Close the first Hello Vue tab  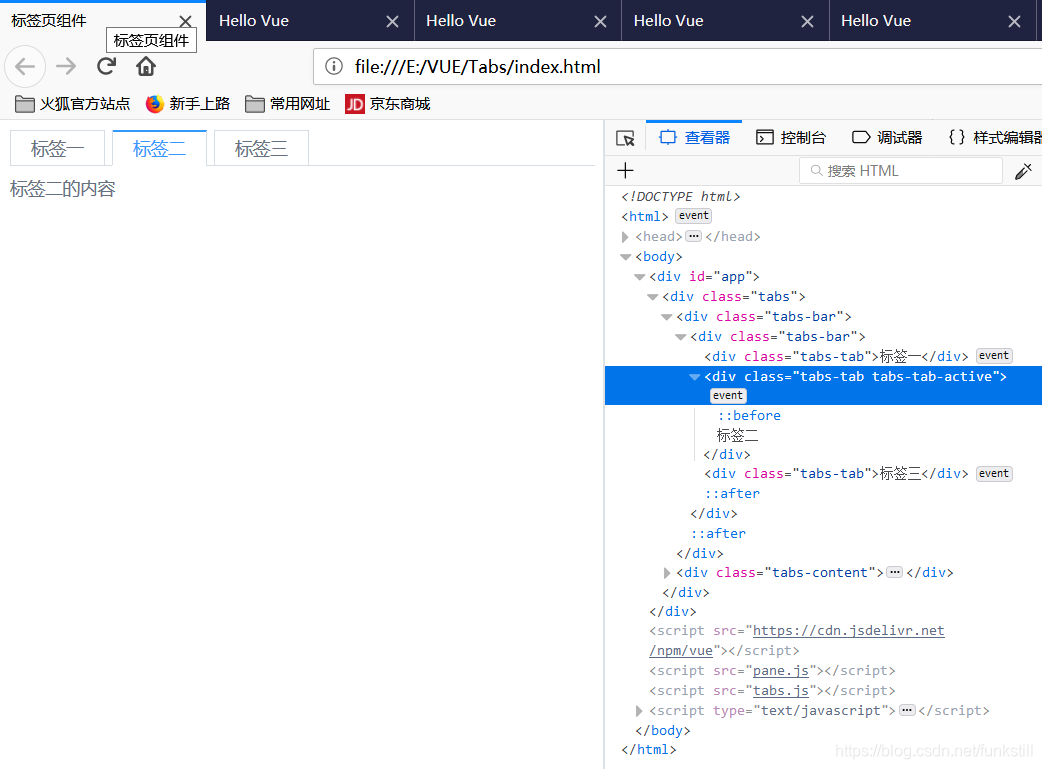point(393,21)
